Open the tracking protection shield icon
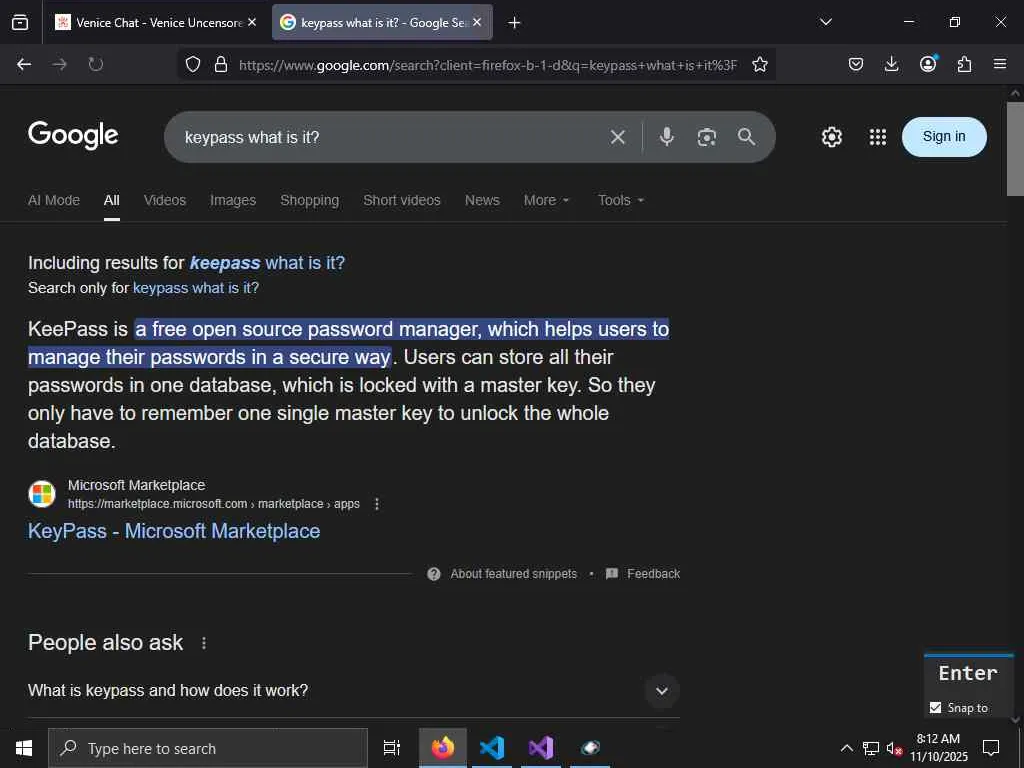 tap(193, 64)
